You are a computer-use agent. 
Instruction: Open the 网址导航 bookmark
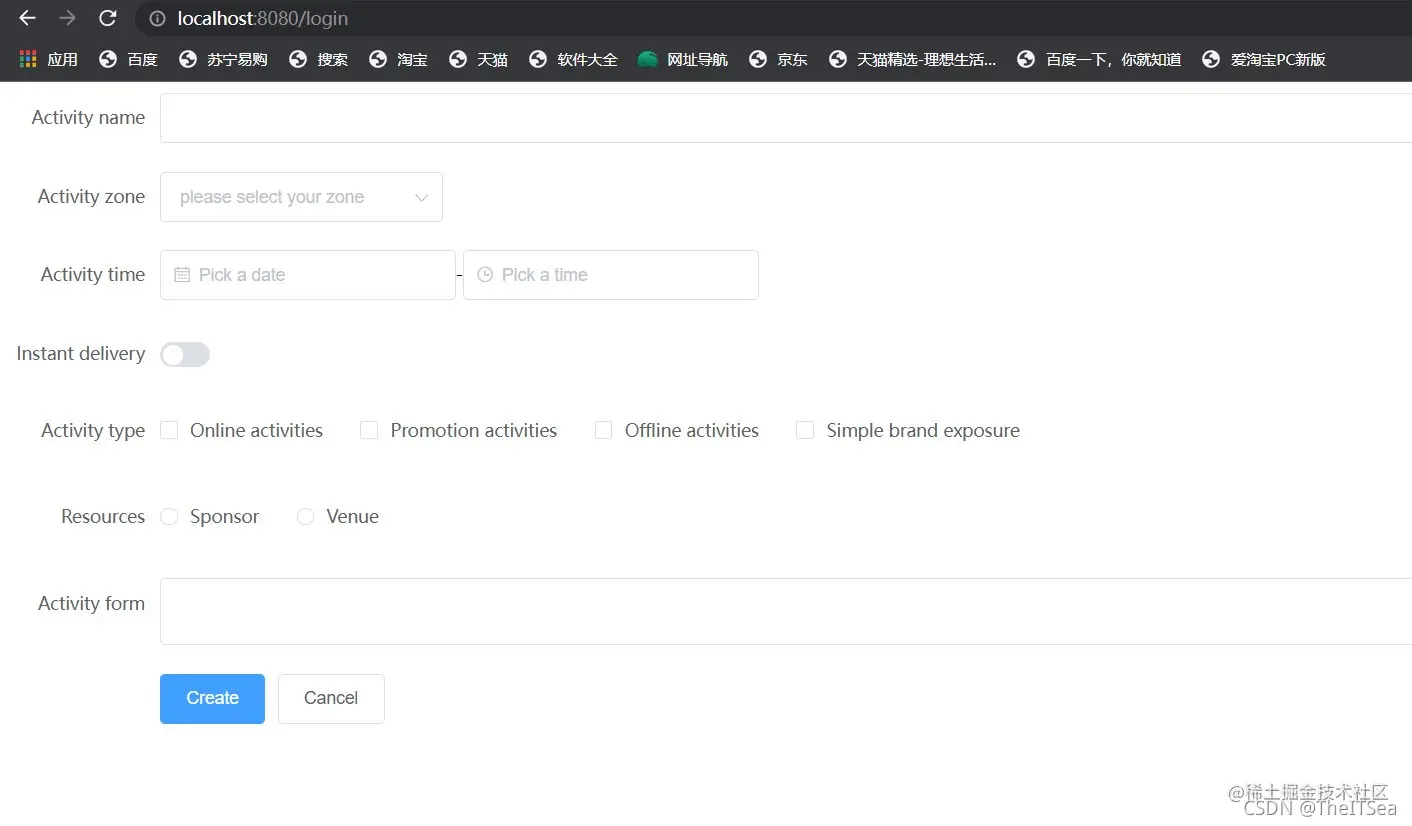click(x=683, y=59)
